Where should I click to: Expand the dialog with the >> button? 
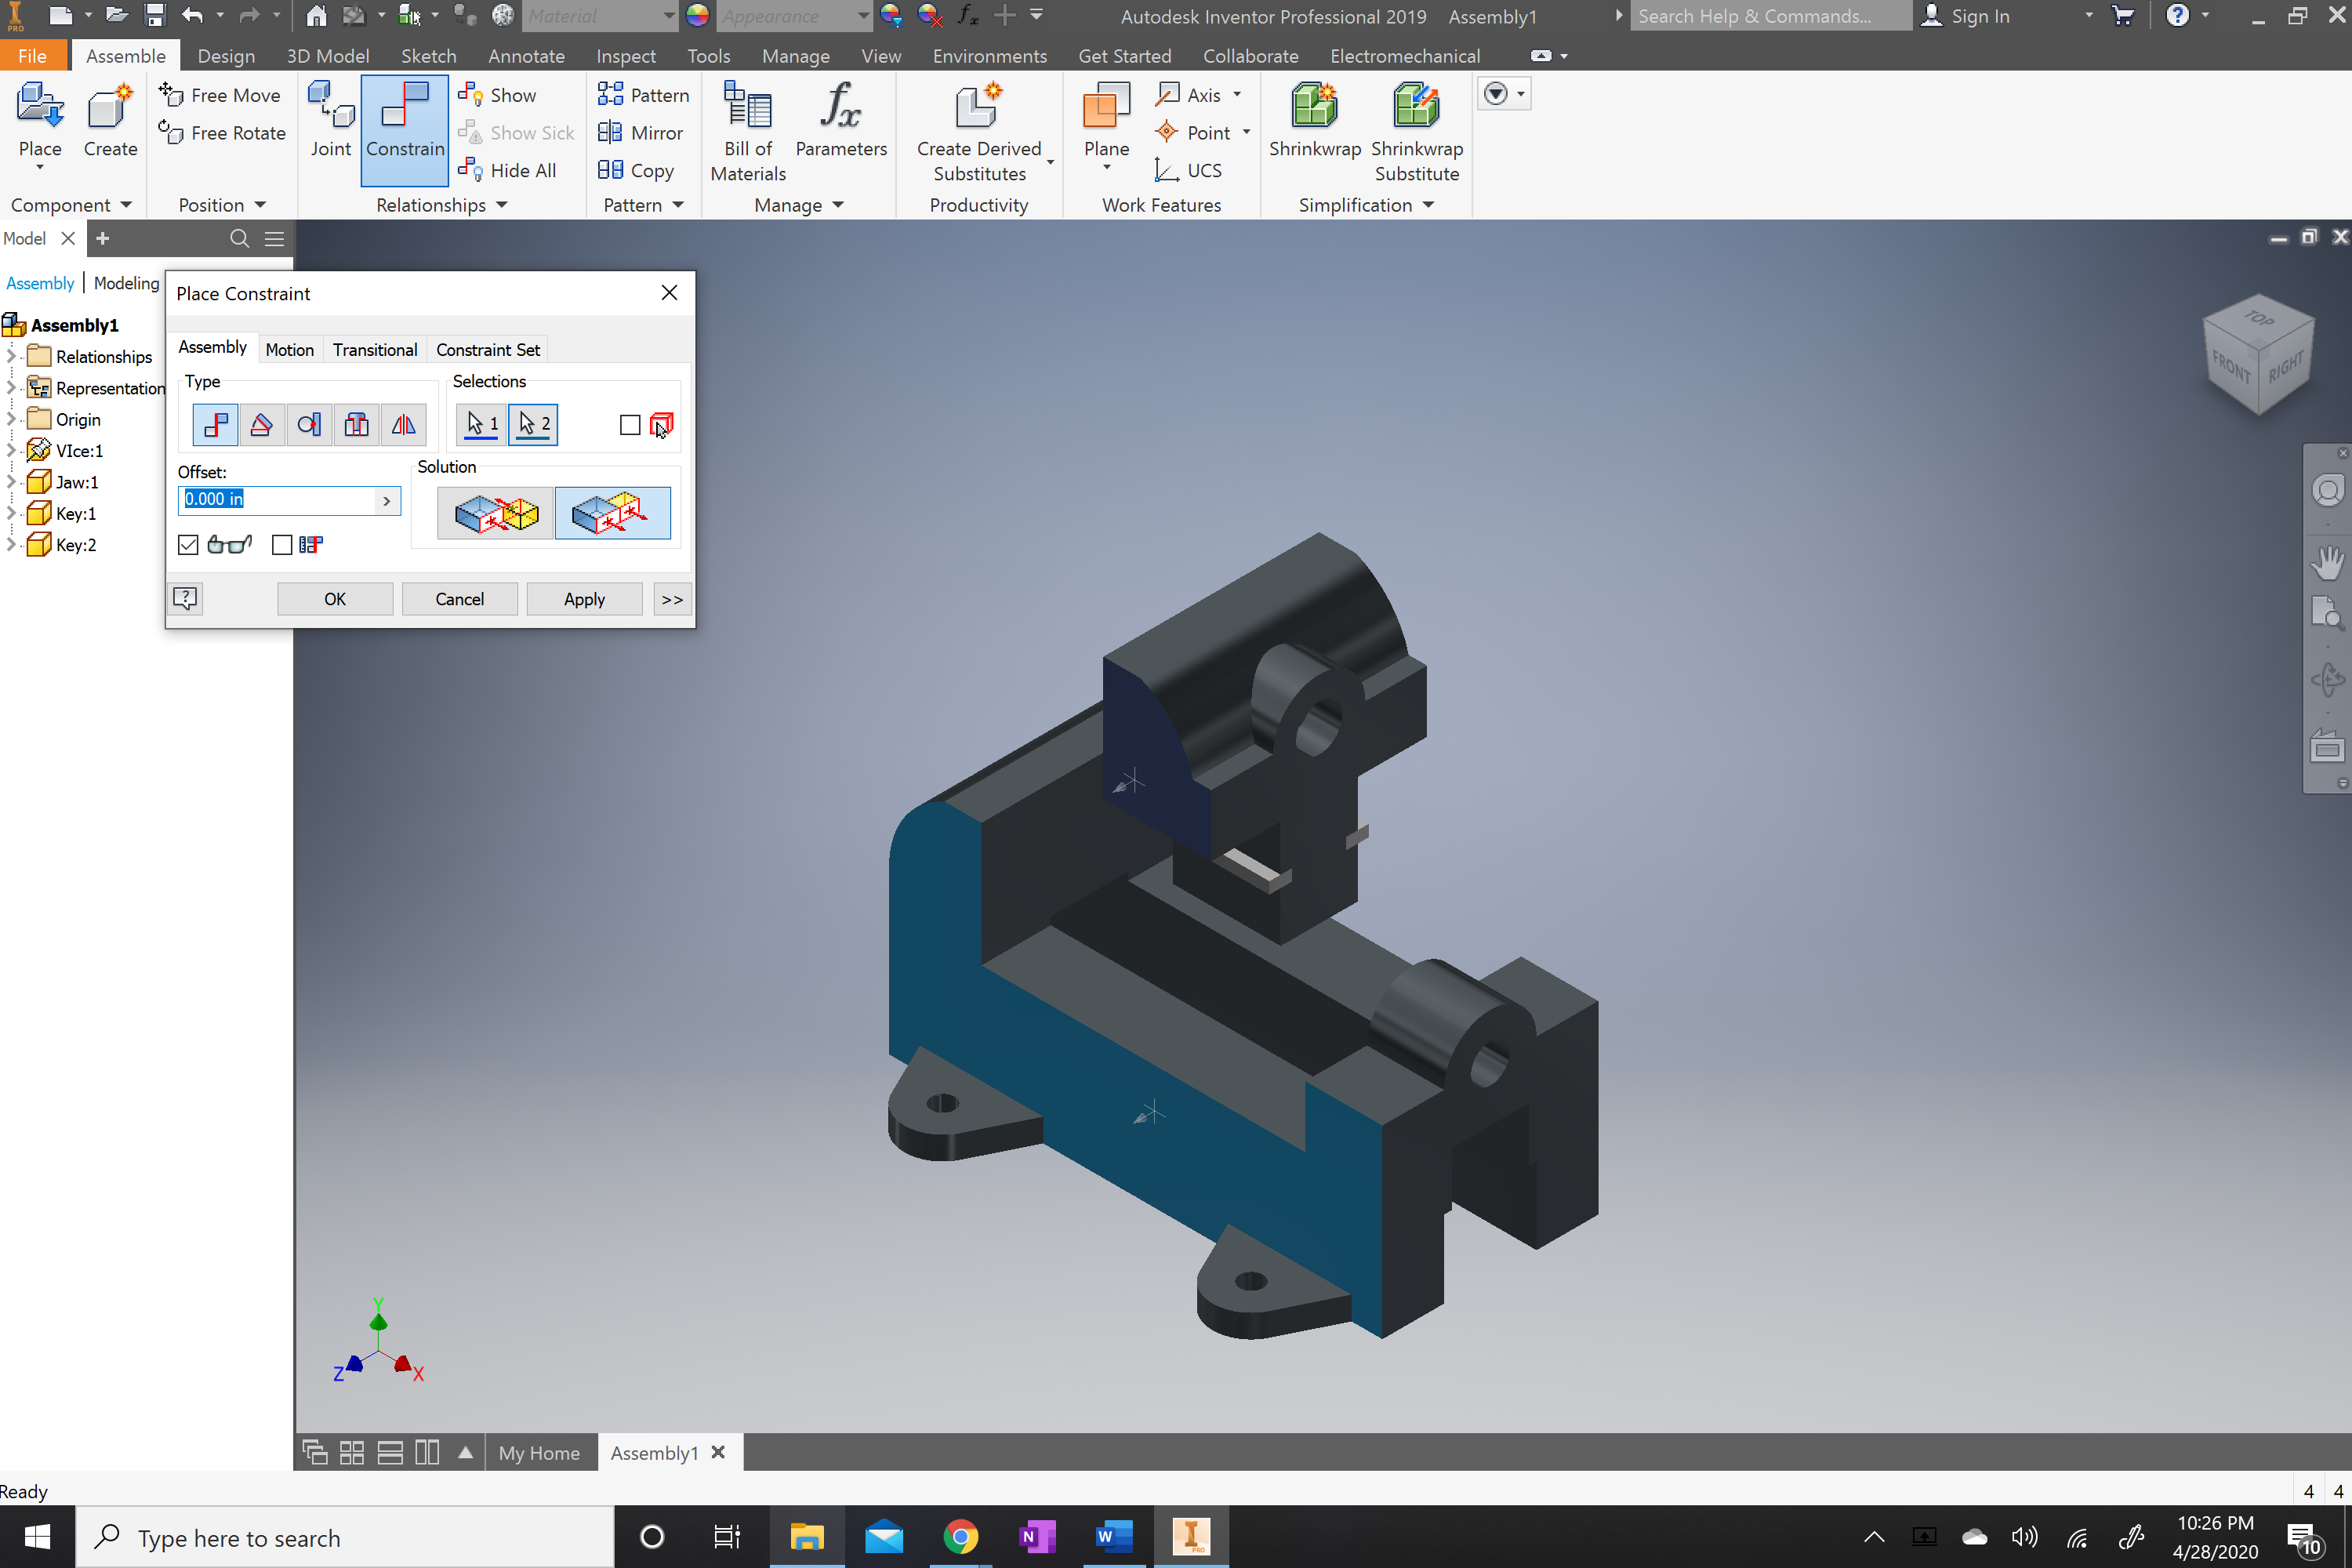pyautogui.click(x=672, y=599)
